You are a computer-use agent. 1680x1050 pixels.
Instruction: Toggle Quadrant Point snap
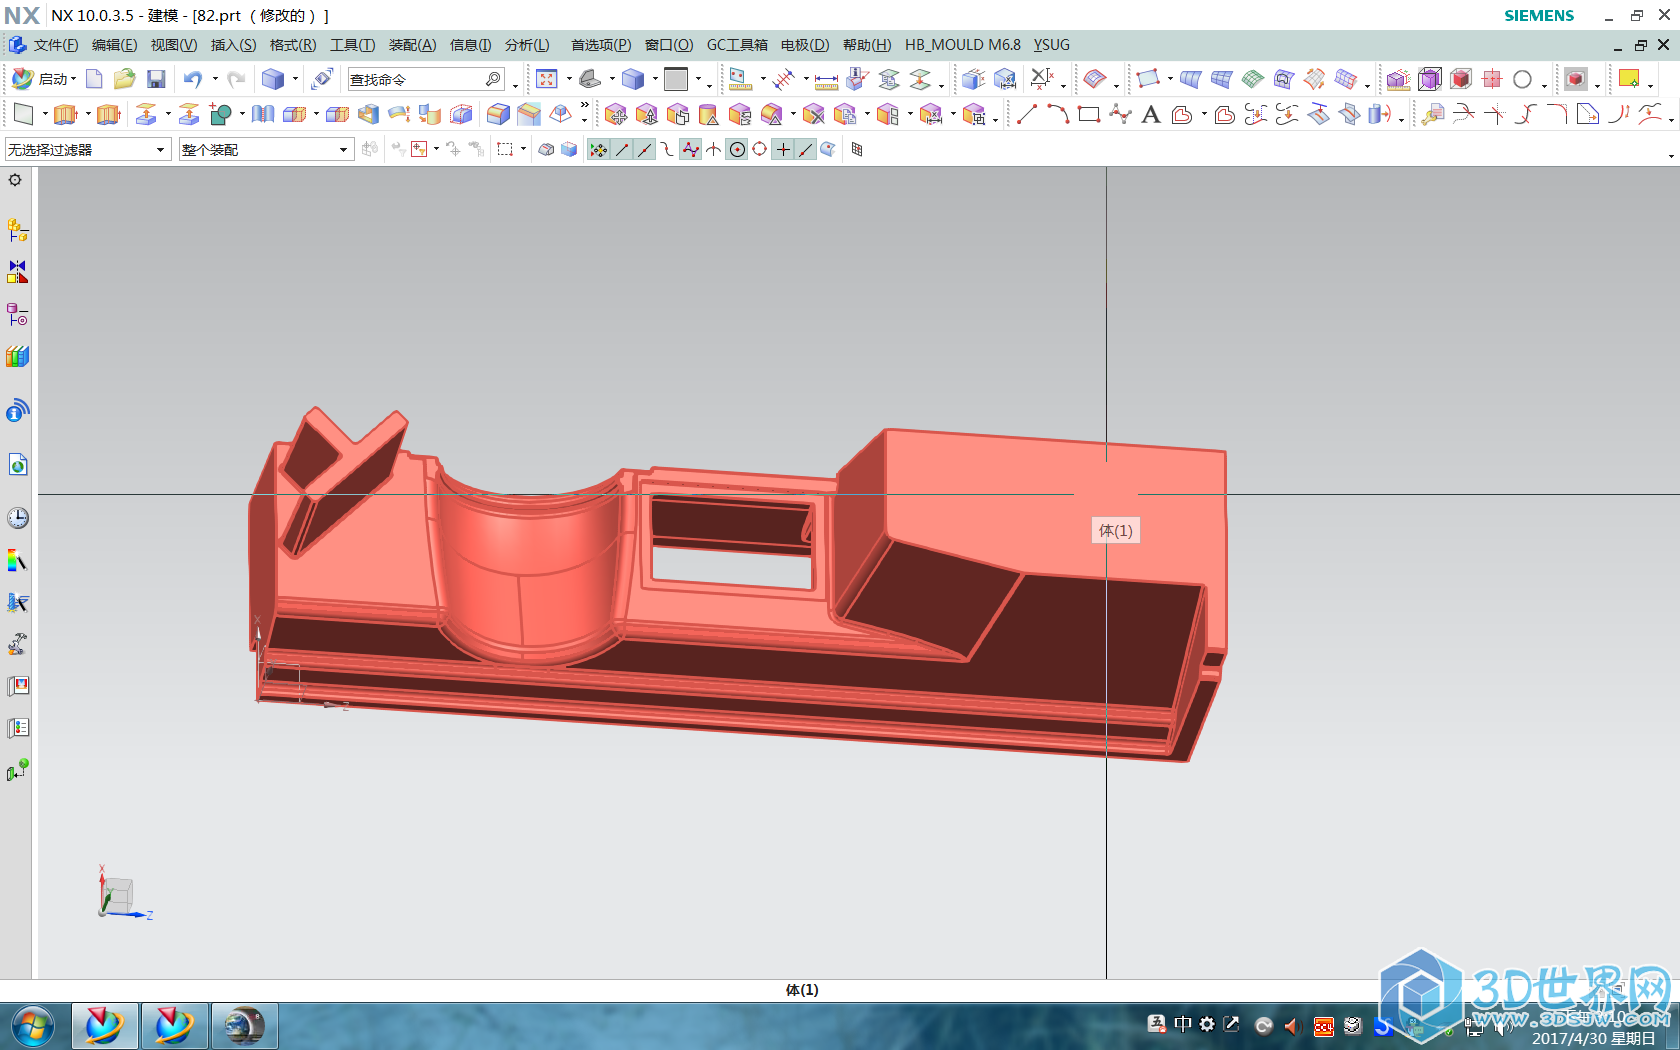[x=760, y=150]
